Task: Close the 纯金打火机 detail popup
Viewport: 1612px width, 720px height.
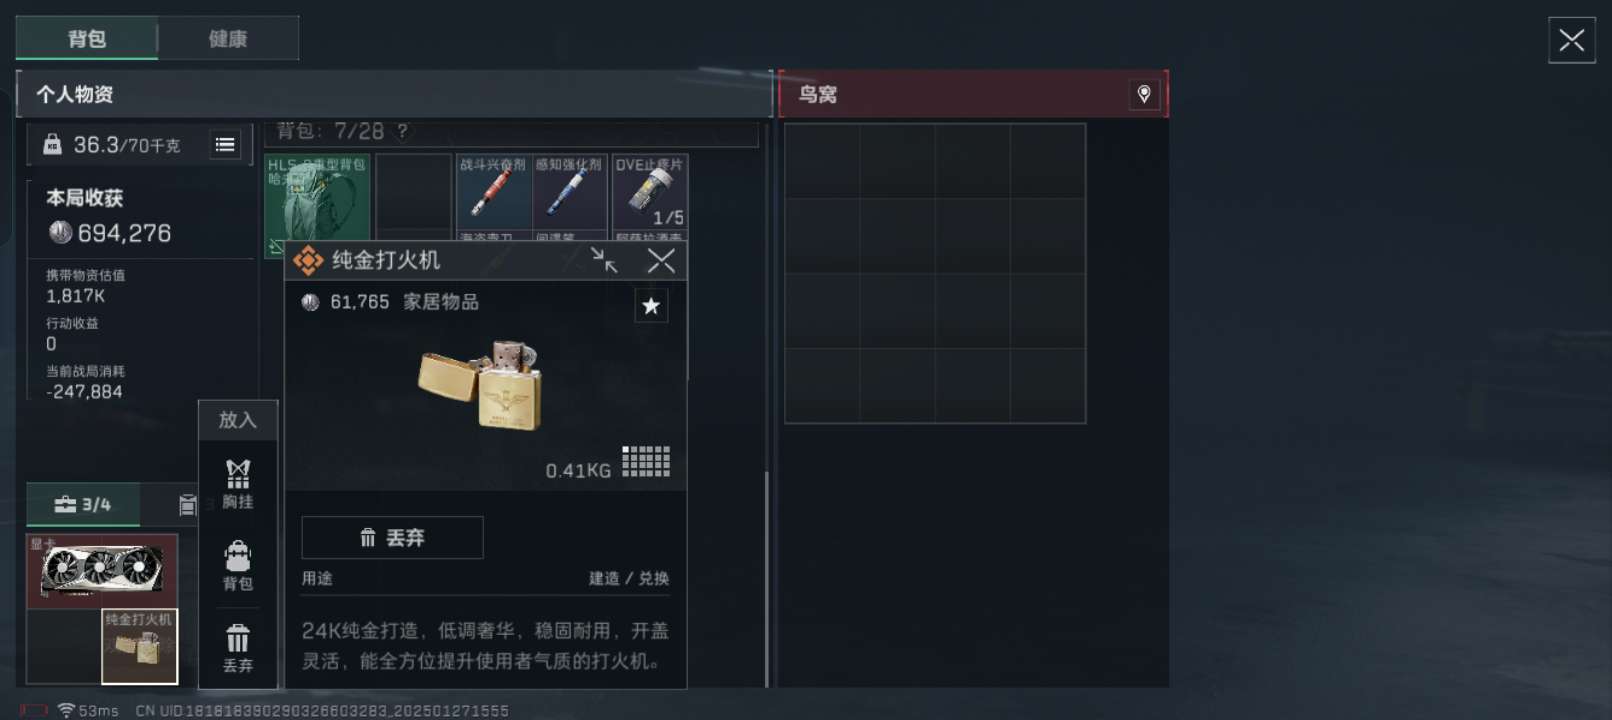Action: click(661, 261)
